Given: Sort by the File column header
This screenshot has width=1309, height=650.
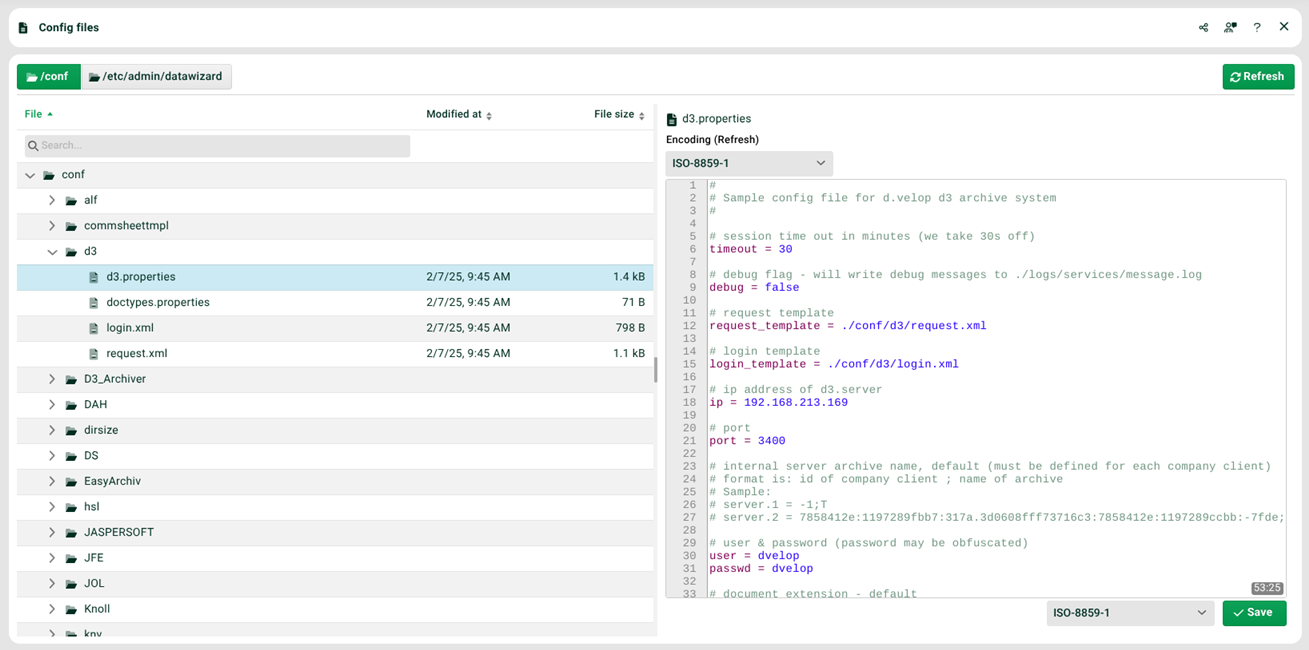Looking at the screenshot, I should [x=39, y=114].
